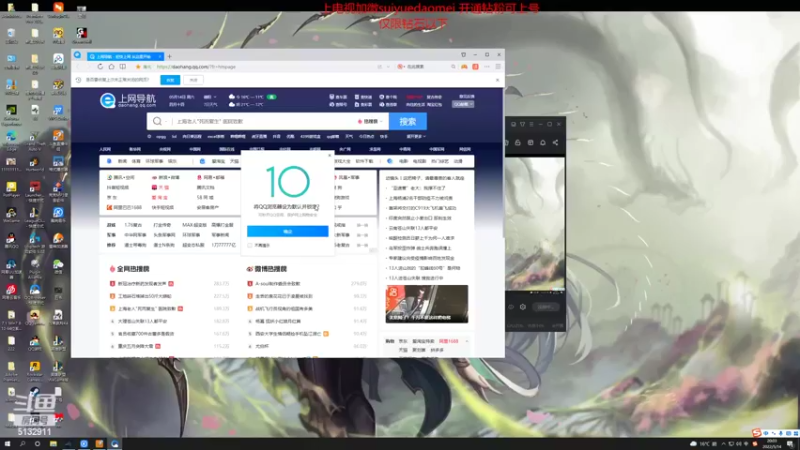The image size is (800, 450).
Task: Select the 上网导航 browser tab
Action: pyautogui.click(x=124, y=56)
